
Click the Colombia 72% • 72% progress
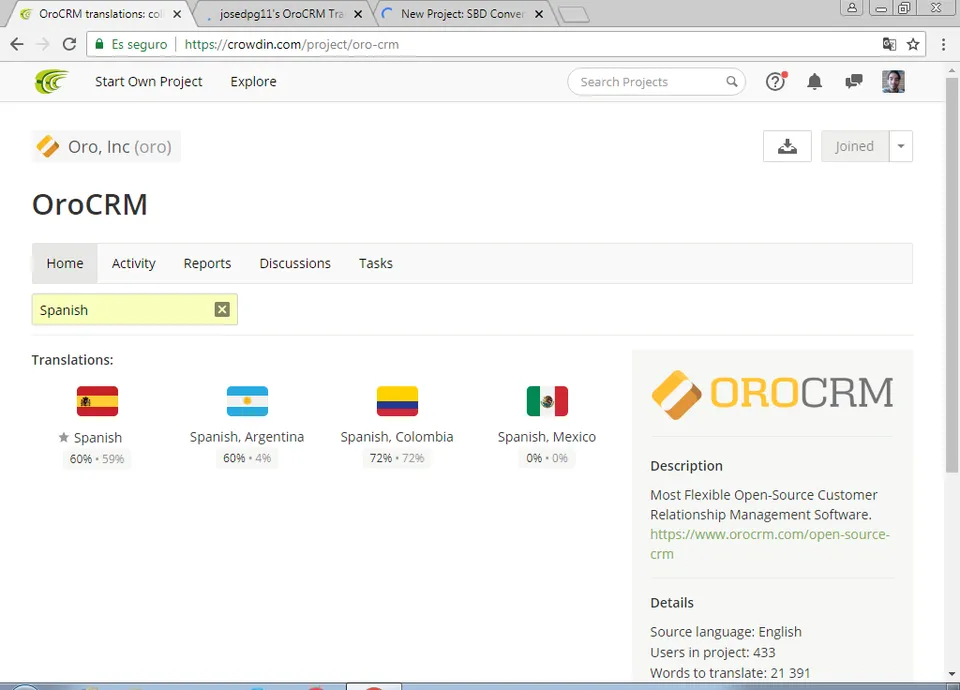tap(397, 458)
